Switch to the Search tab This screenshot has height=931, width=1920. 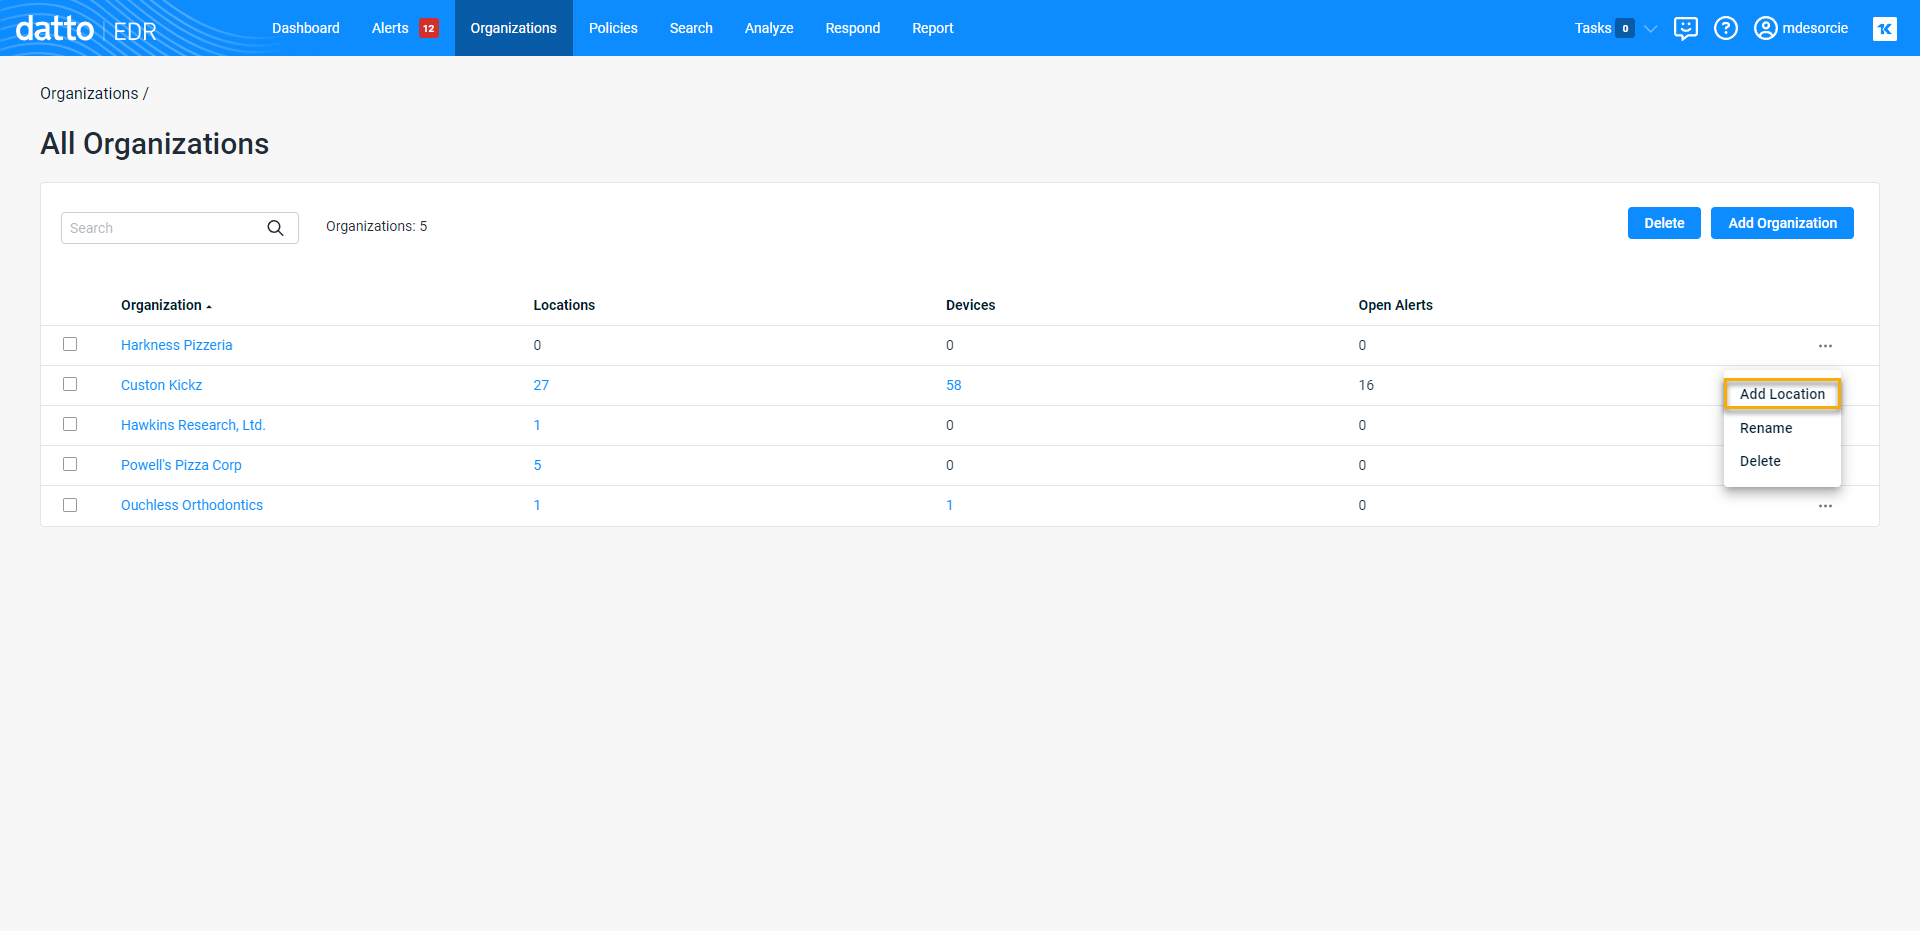[x=691, y=28]
